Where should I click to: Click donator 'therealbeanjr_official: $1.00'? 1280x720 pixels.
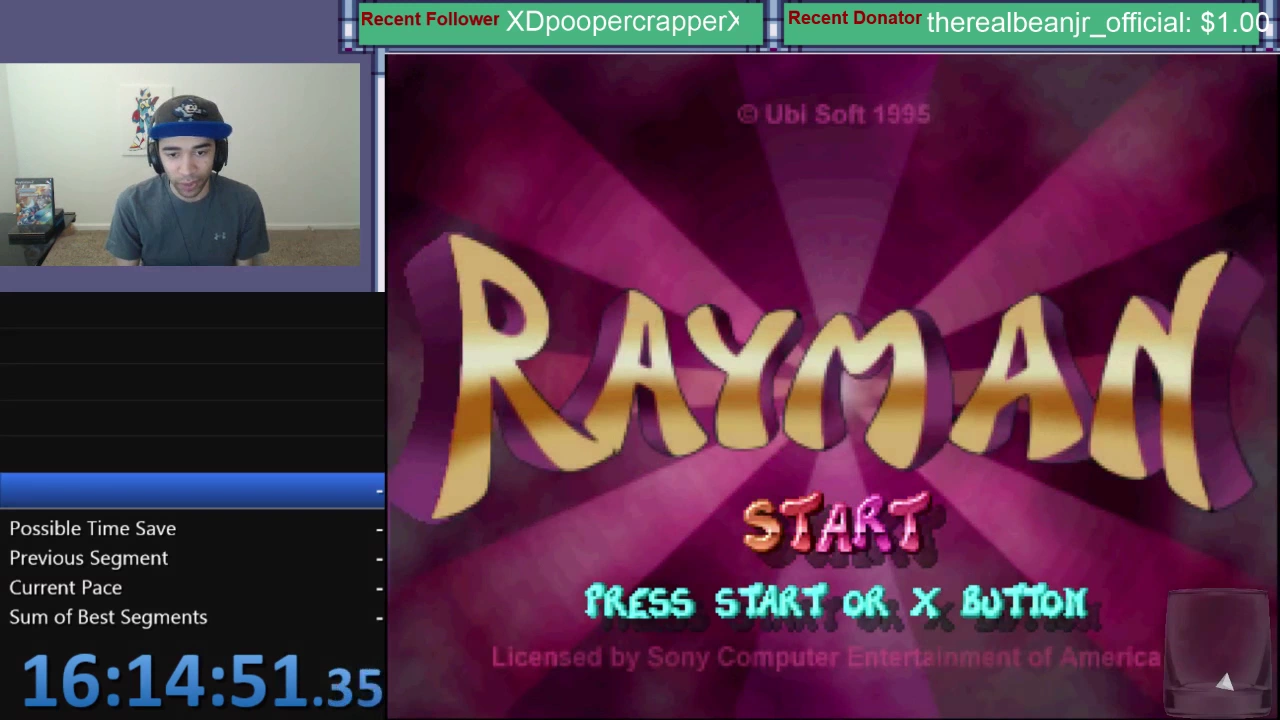tap(1098, 23)
